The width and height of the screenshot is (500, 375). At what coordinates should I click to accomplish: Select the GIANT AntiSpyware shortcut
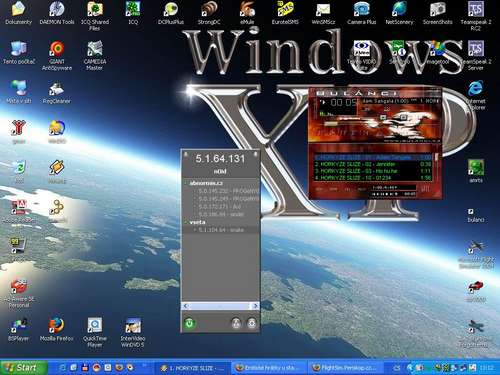point(57,56)
